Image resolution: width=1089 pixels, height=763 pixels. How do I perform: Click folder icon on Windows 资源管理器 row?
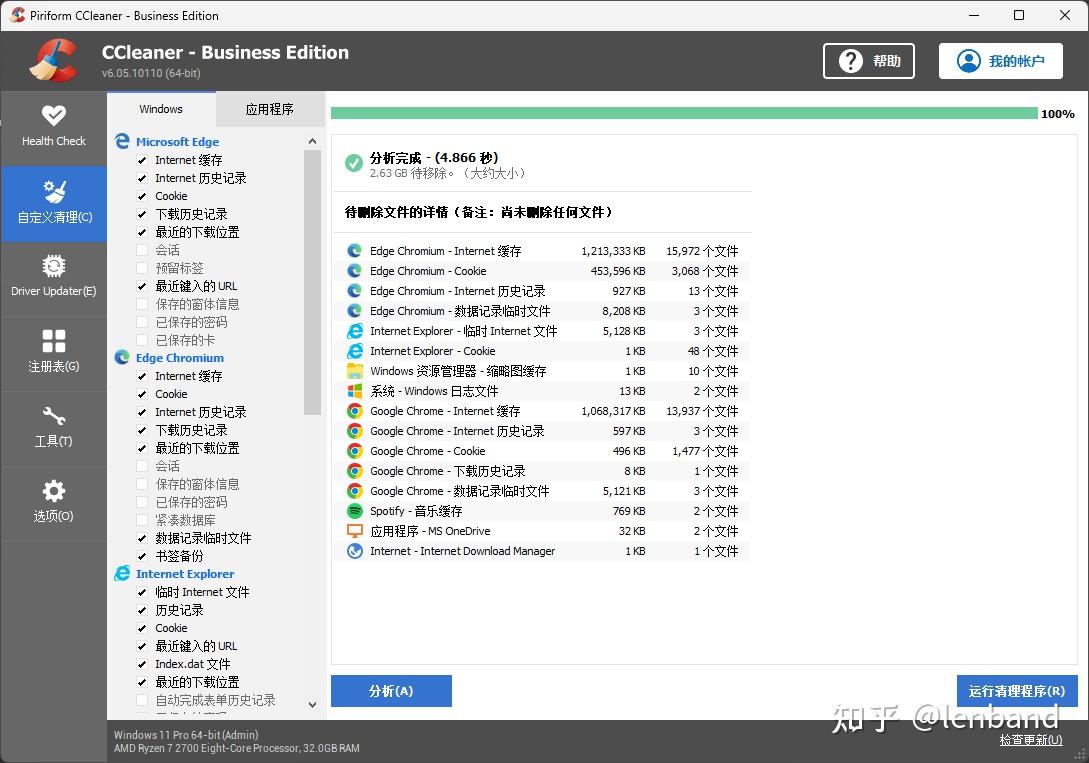coord(355,371)
